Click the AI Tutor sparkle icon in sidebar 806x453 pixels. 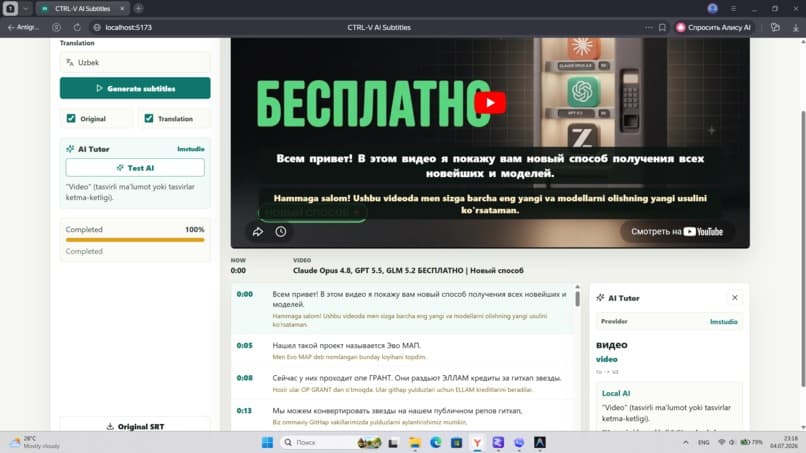70,149
